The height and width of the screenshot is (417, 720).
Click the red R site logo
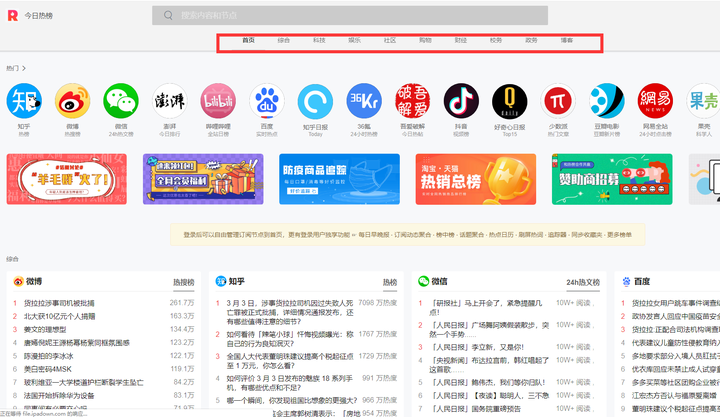point(12,16)
